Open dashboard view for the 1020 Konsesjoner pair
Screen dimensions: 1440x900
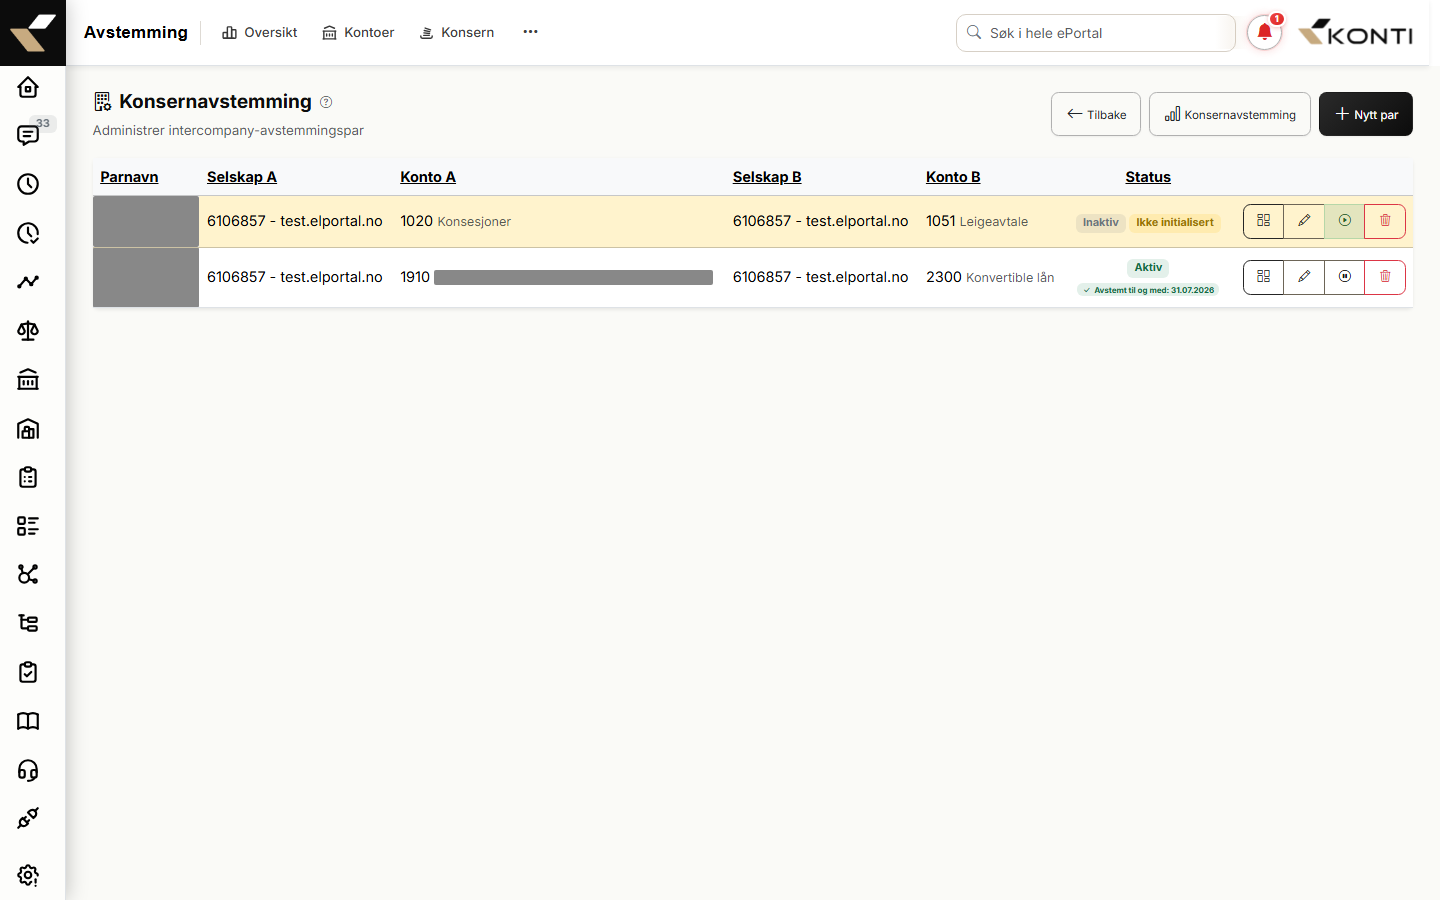(x=1264, y=221)
